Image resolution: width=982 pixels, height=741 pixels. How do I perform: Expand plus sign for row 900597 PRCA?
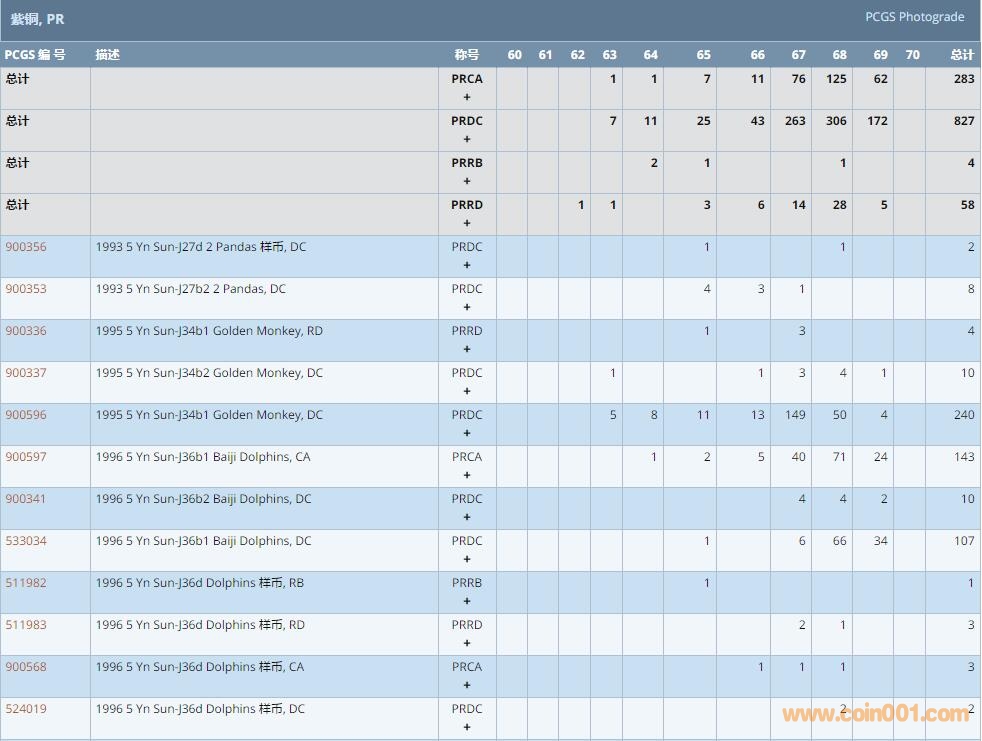[x=467, y=476]
